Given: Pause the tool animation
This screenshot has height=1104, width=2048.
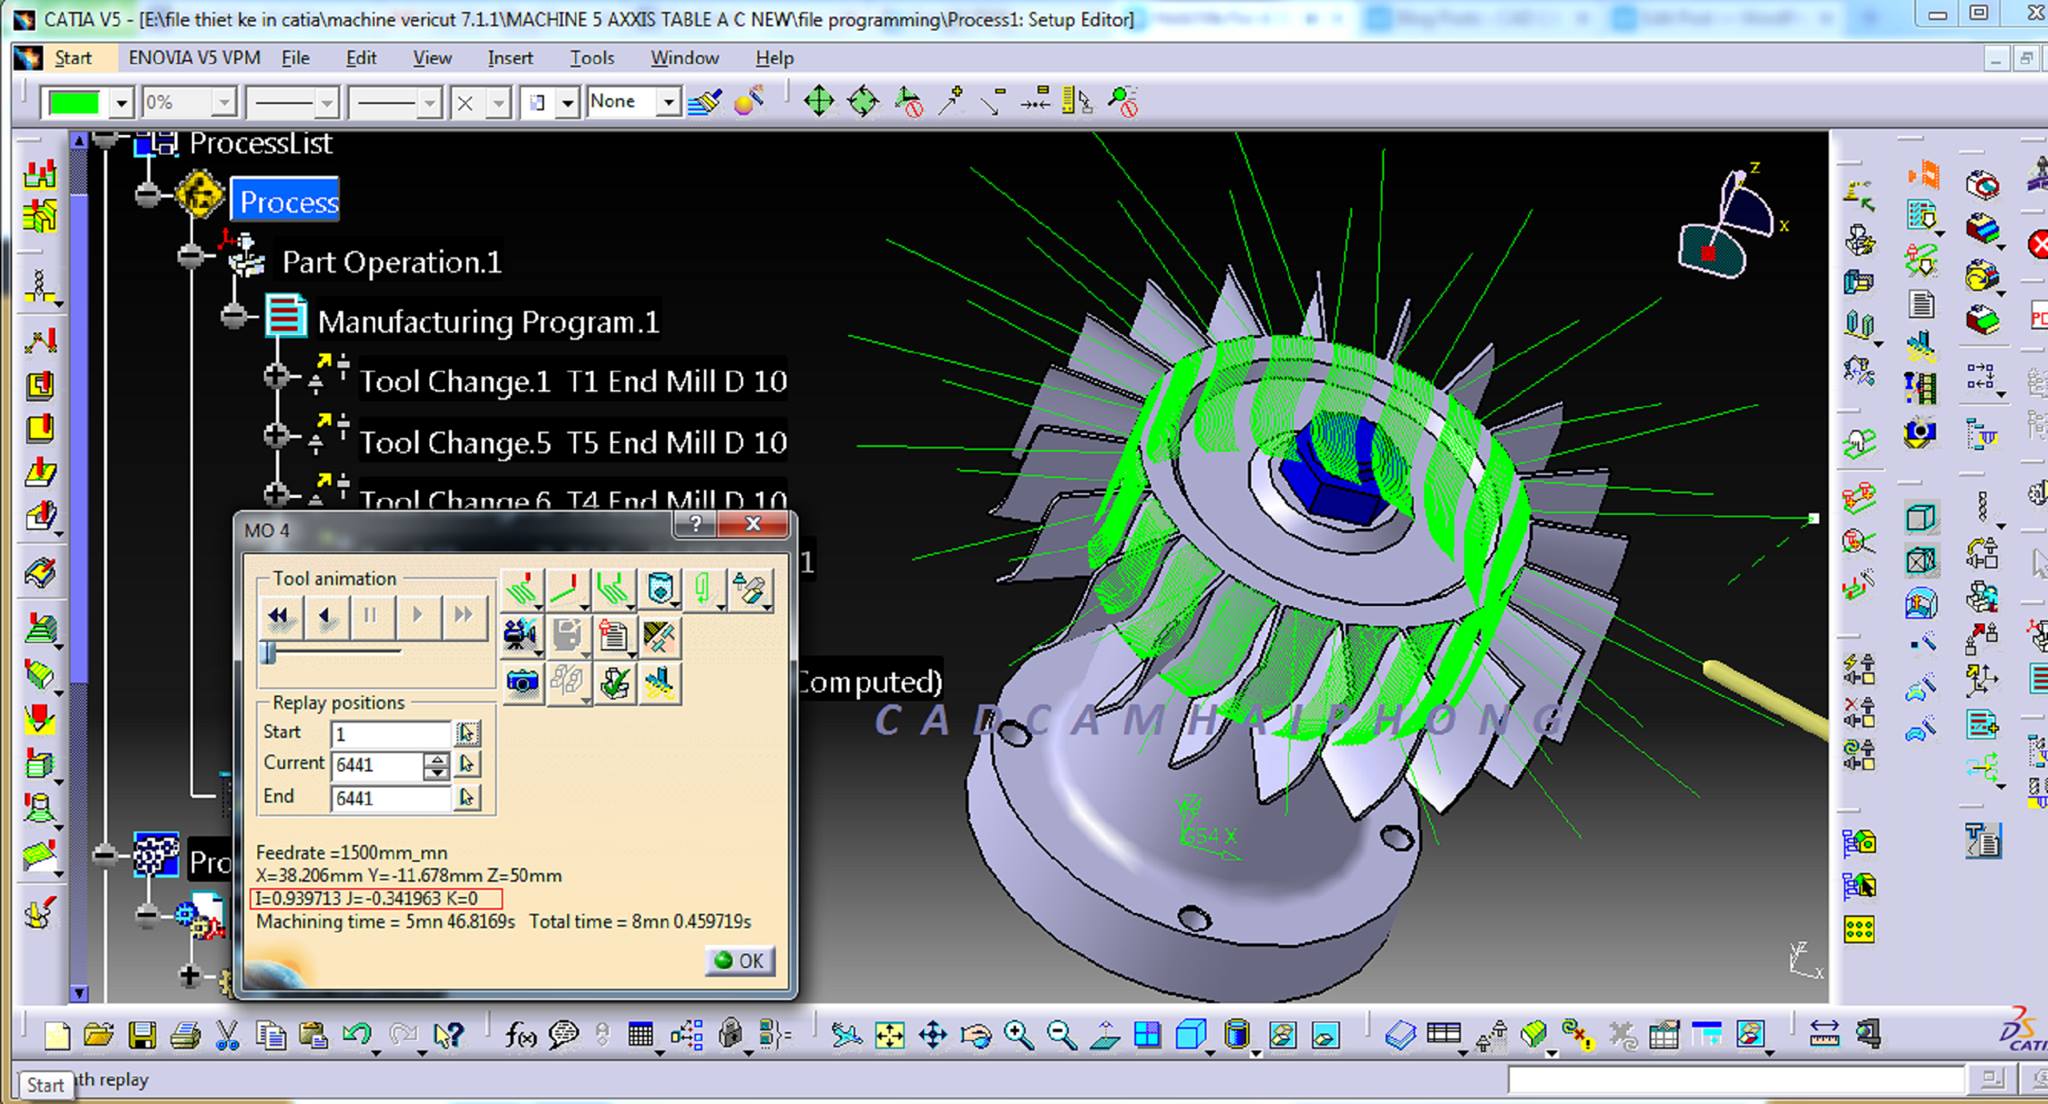Looking at the screenshot, I should 371,616.
